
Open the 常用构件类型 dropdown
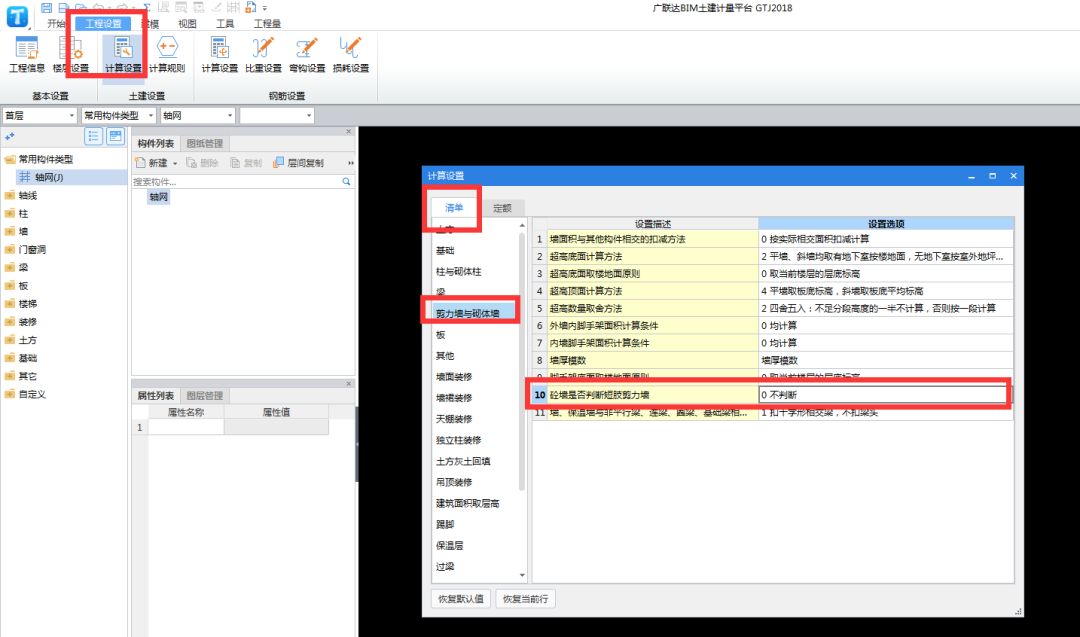click(x=118, y=116)
